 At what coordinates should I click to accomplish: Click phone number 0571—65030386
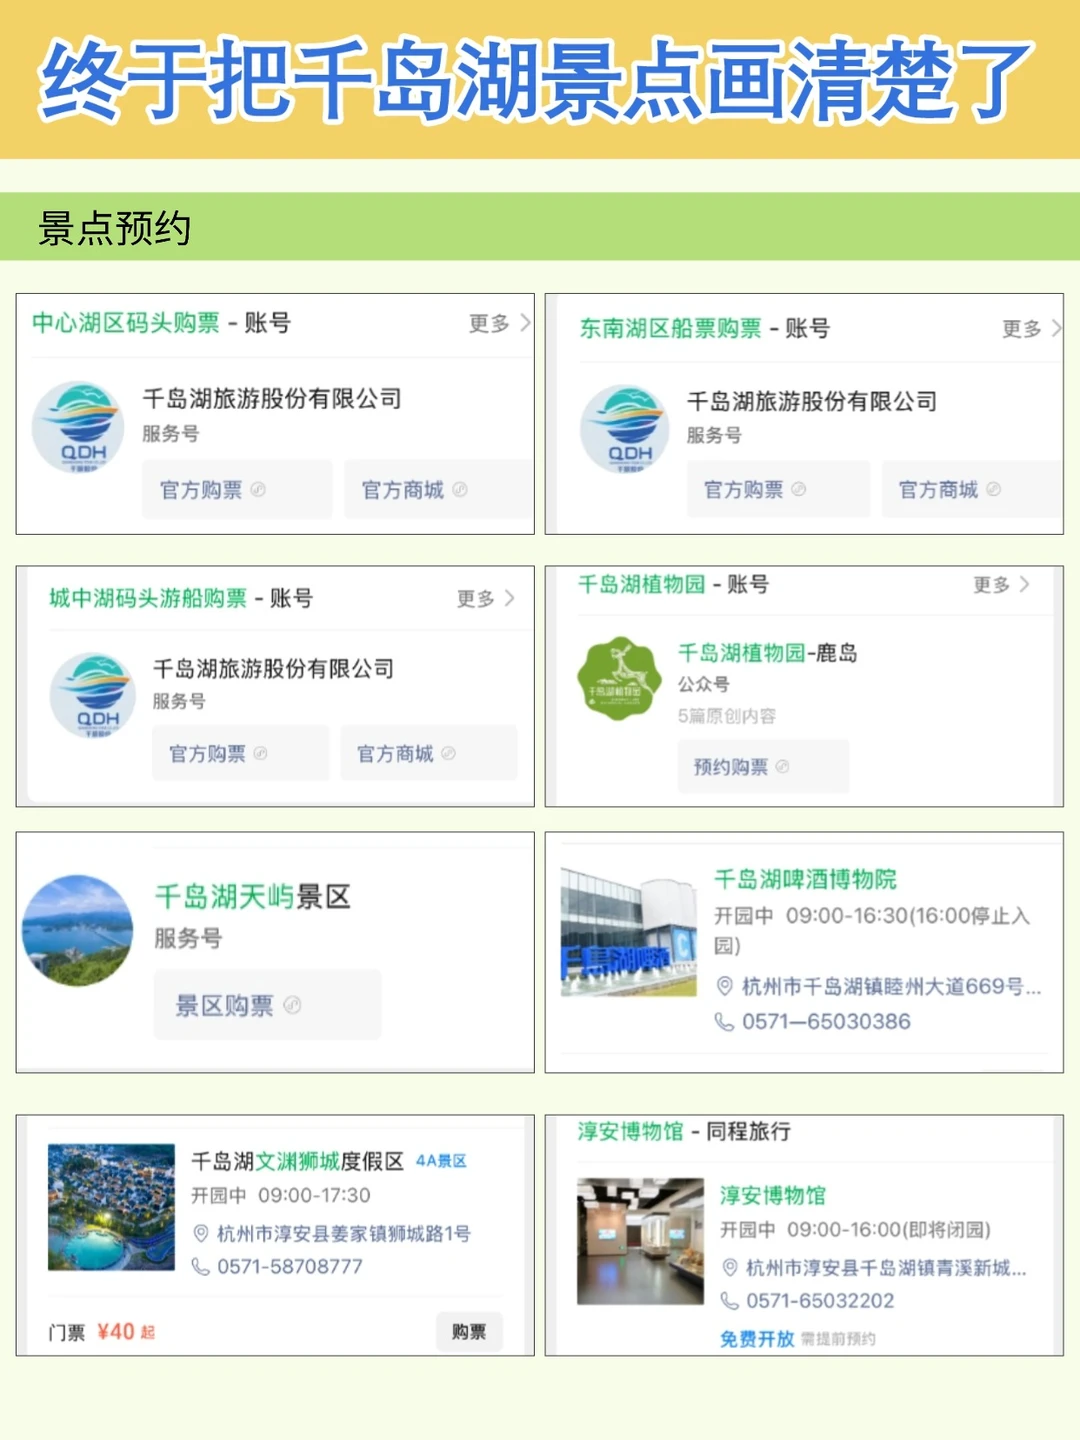(826, 1022)
